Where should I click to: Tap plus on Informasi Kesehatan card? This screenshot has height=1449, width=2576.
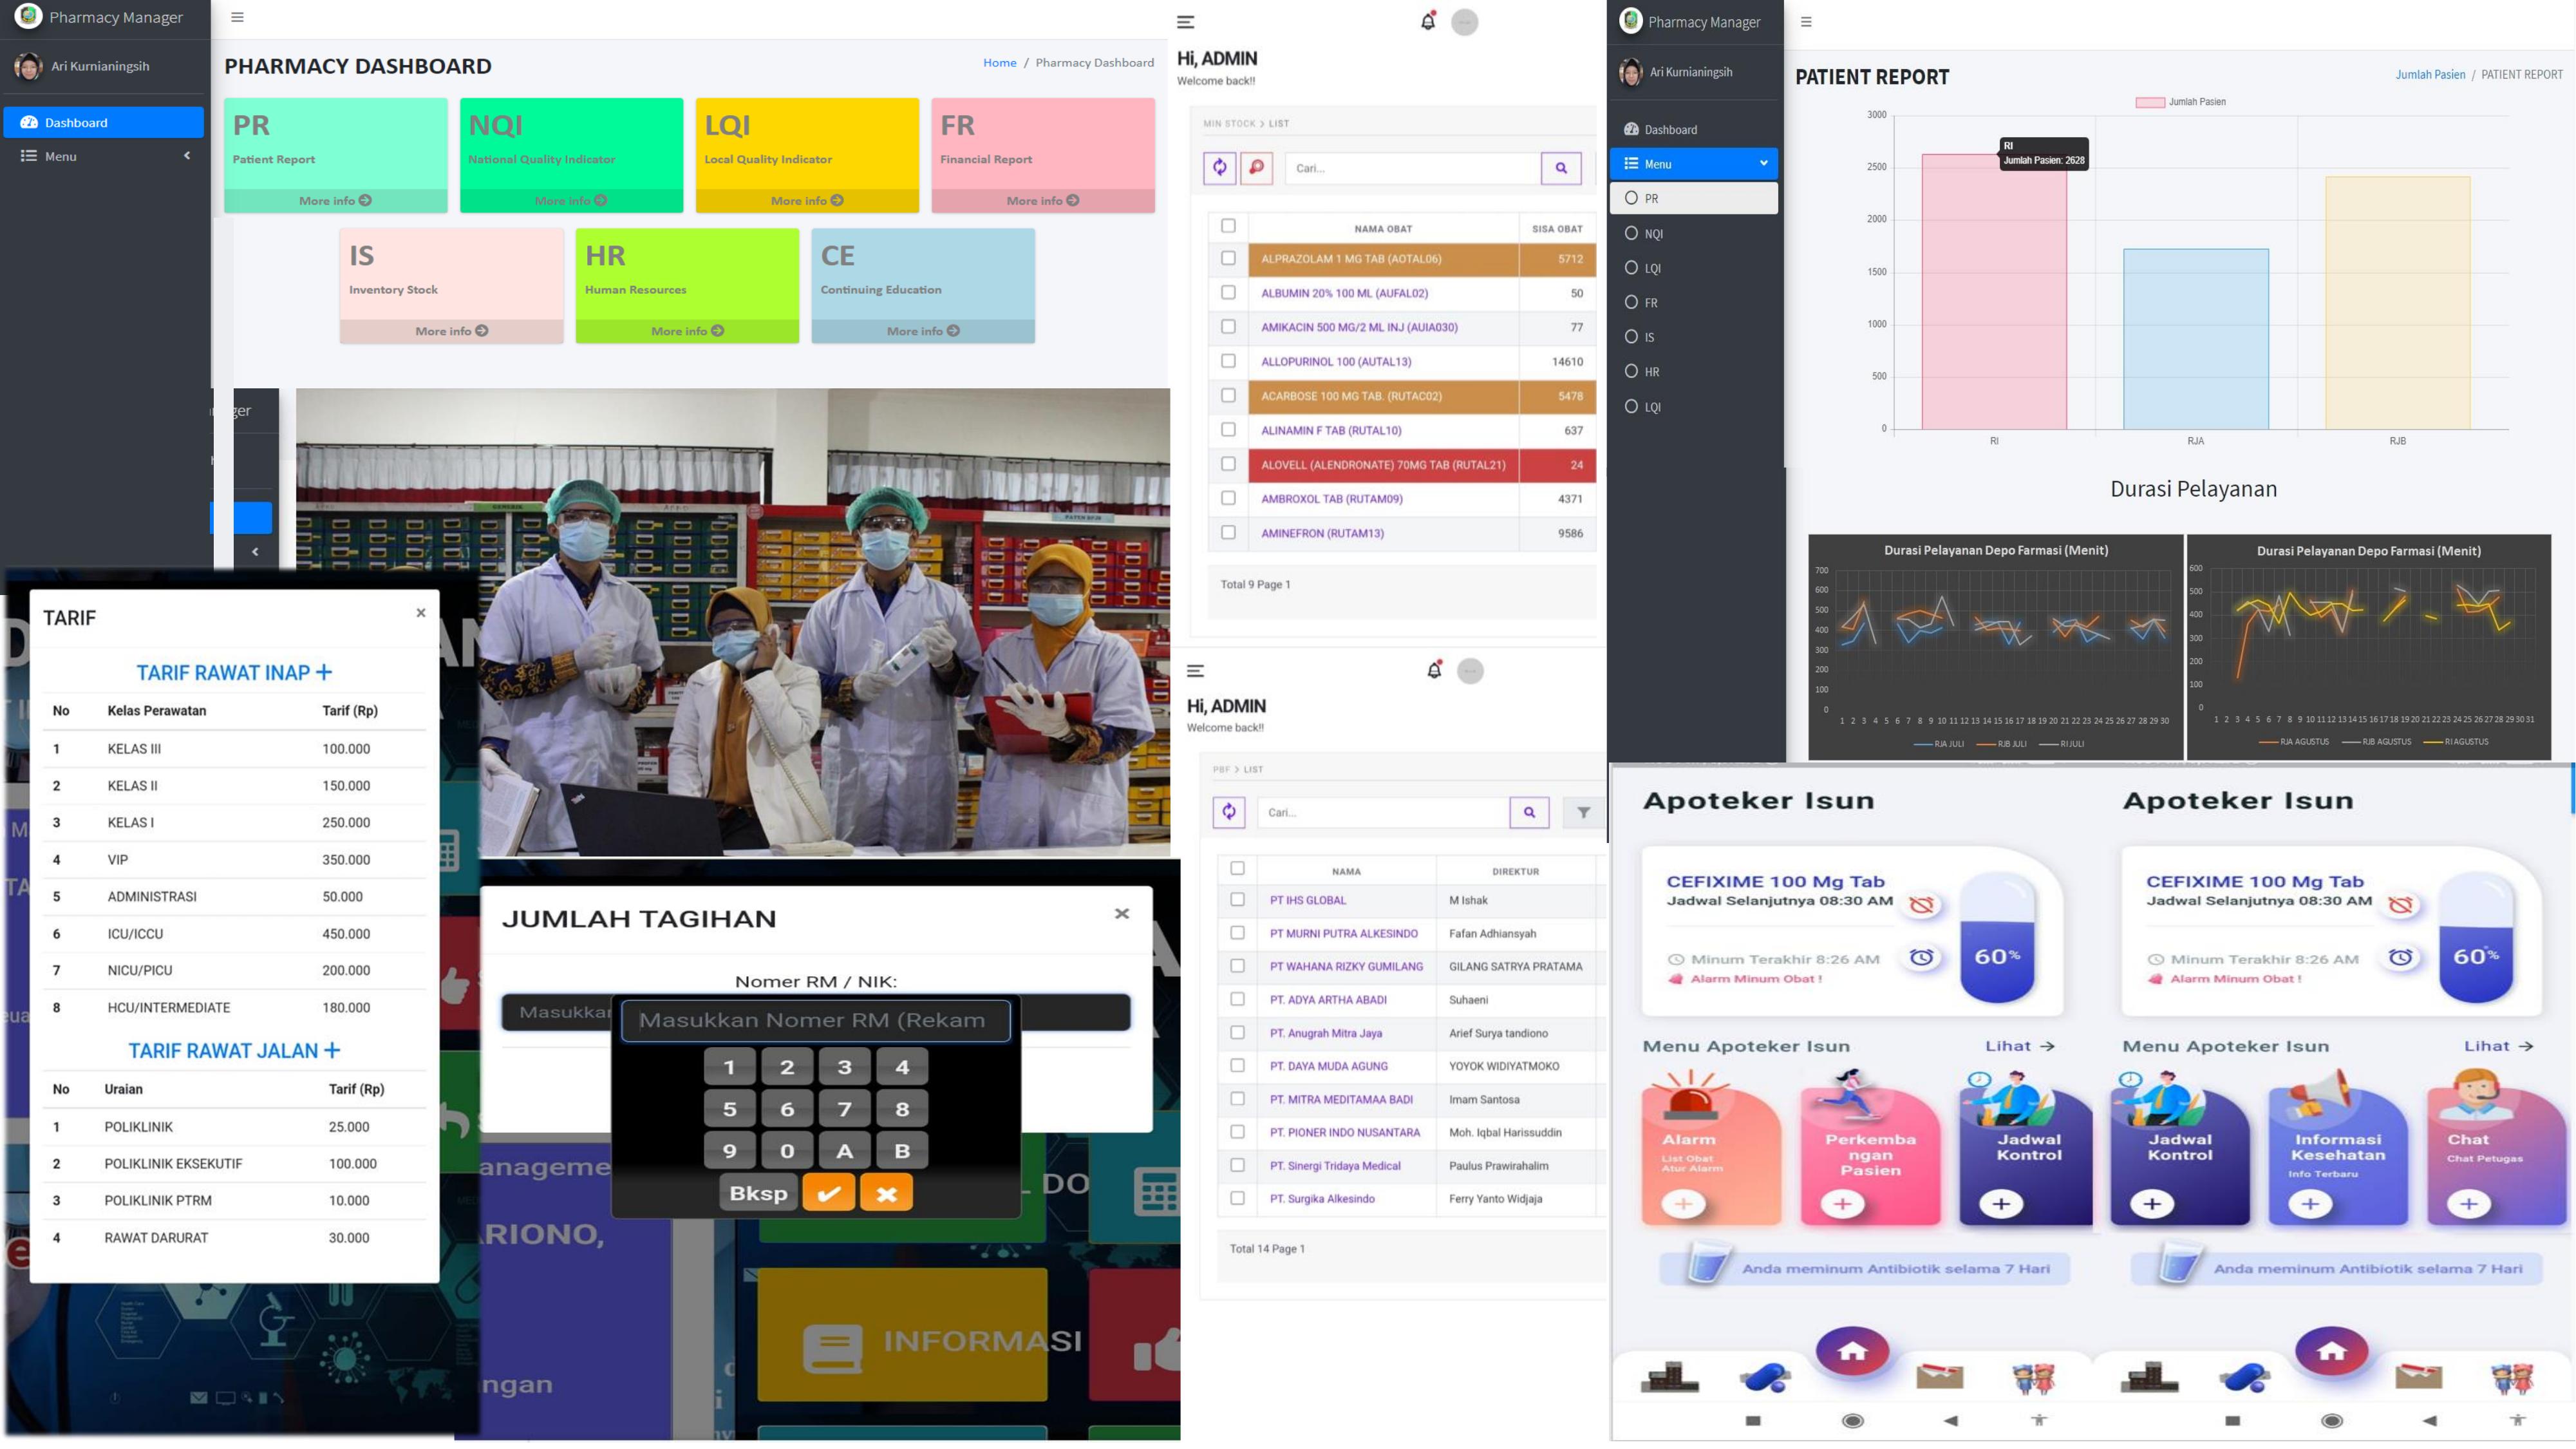coord(2310,1204)
